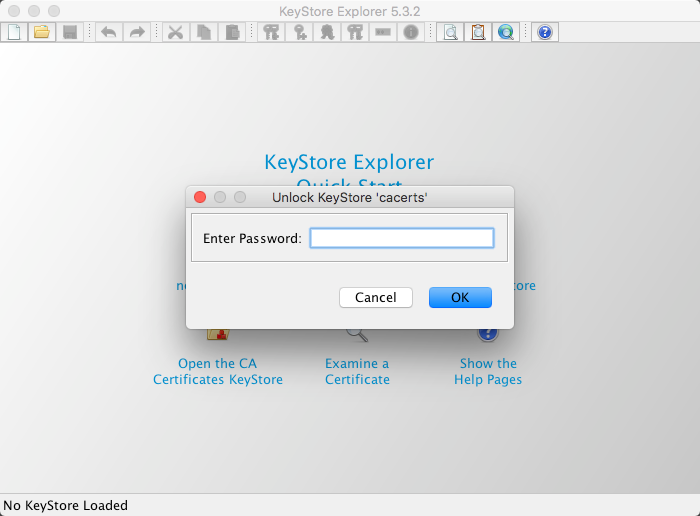700x516 pixels.
Task: Click the Undo arrow icon
Action: (x=109, y=32)
